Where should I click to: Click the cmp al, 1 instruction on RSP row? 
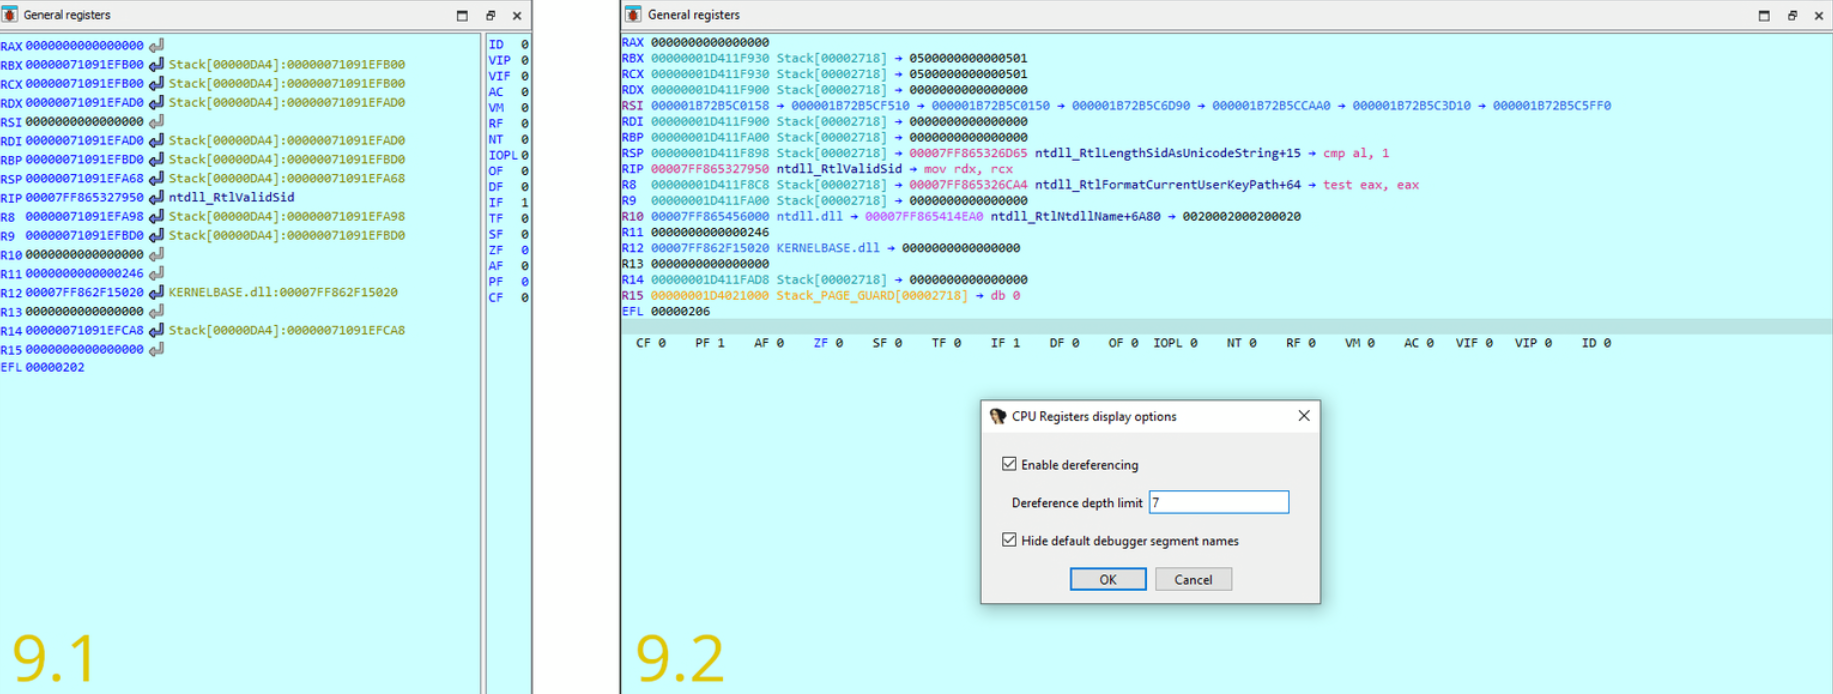(x=1356, y=154)
